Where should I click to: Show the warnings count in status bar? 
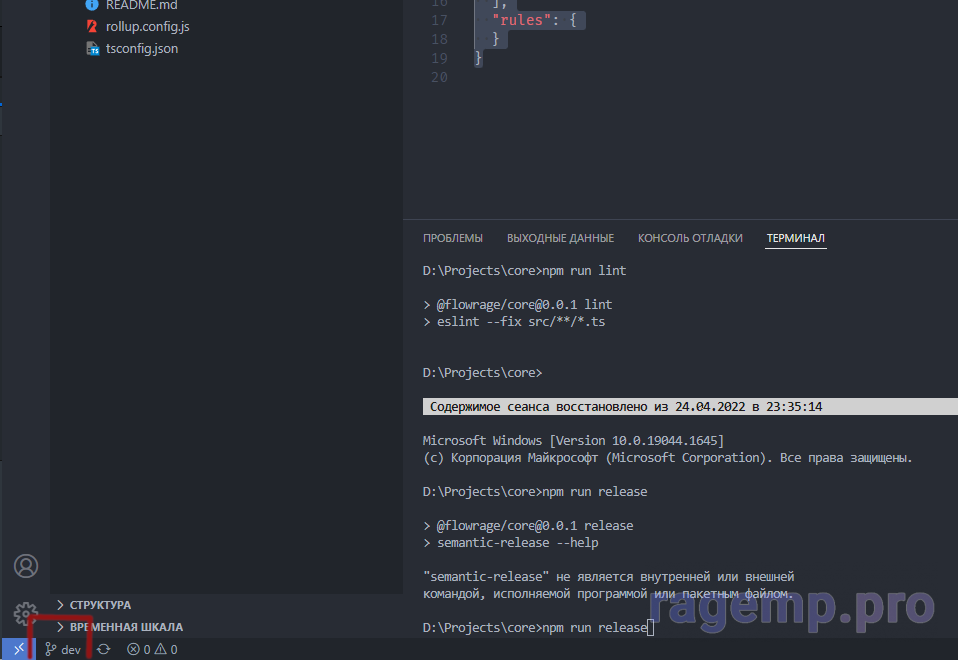click(166, 650)
